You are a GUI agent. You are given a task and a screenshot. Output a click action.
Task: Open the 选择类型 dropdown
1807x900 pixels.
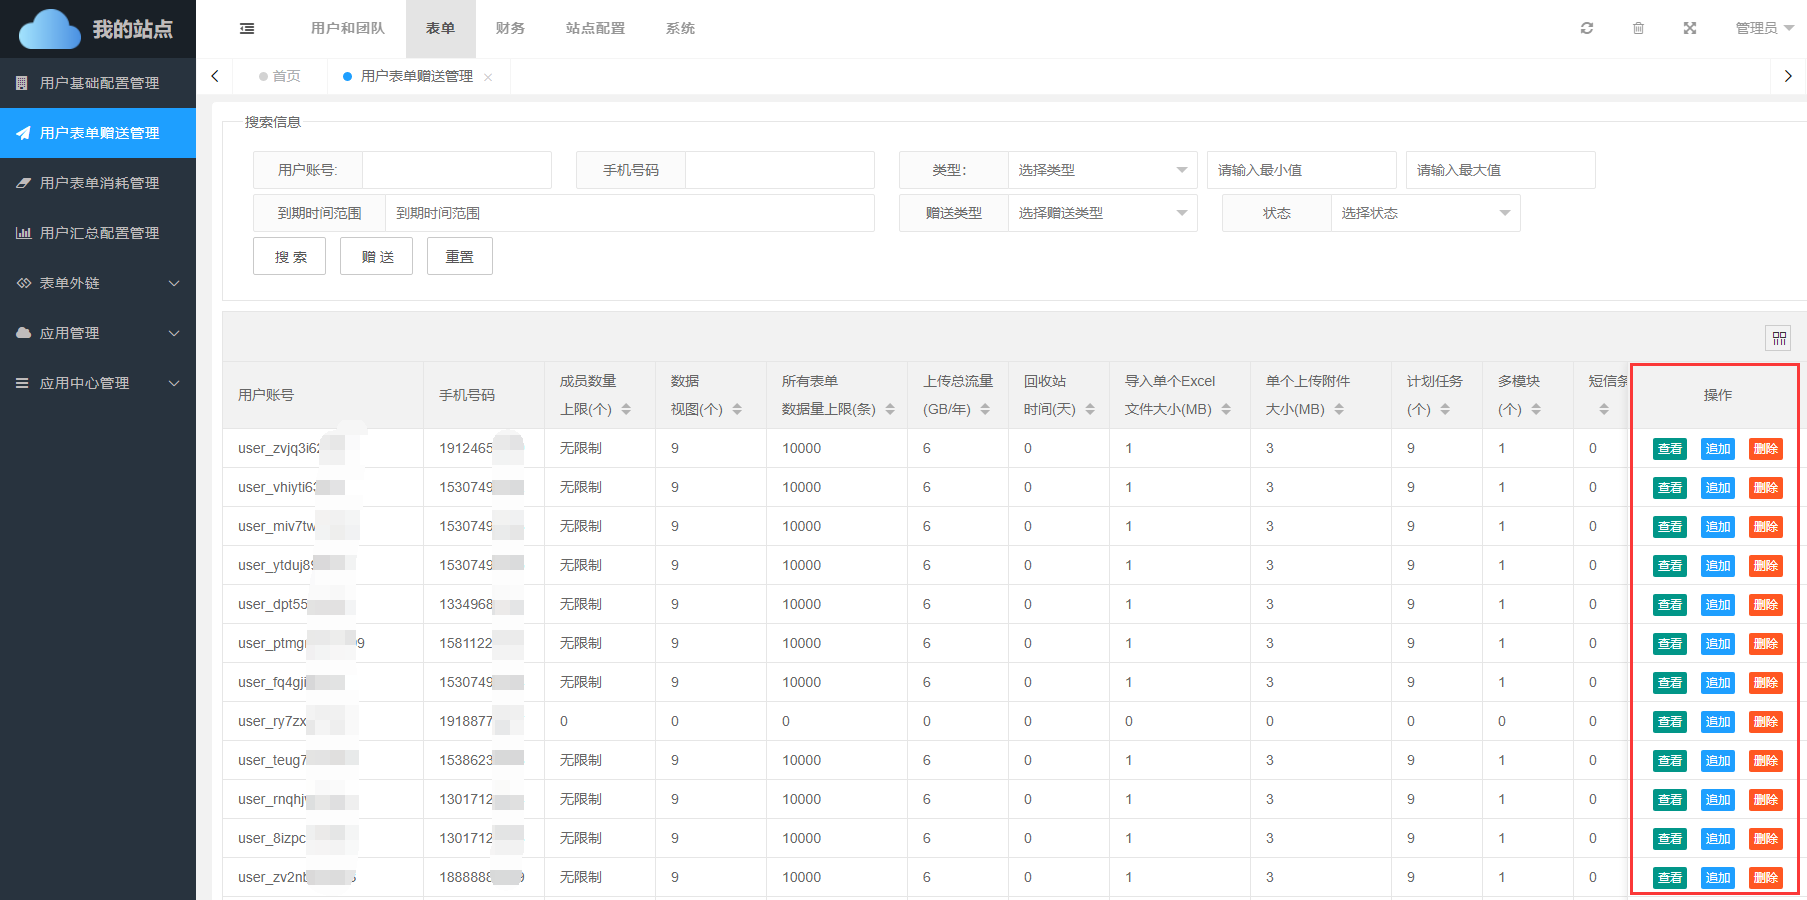(1102, 170)
